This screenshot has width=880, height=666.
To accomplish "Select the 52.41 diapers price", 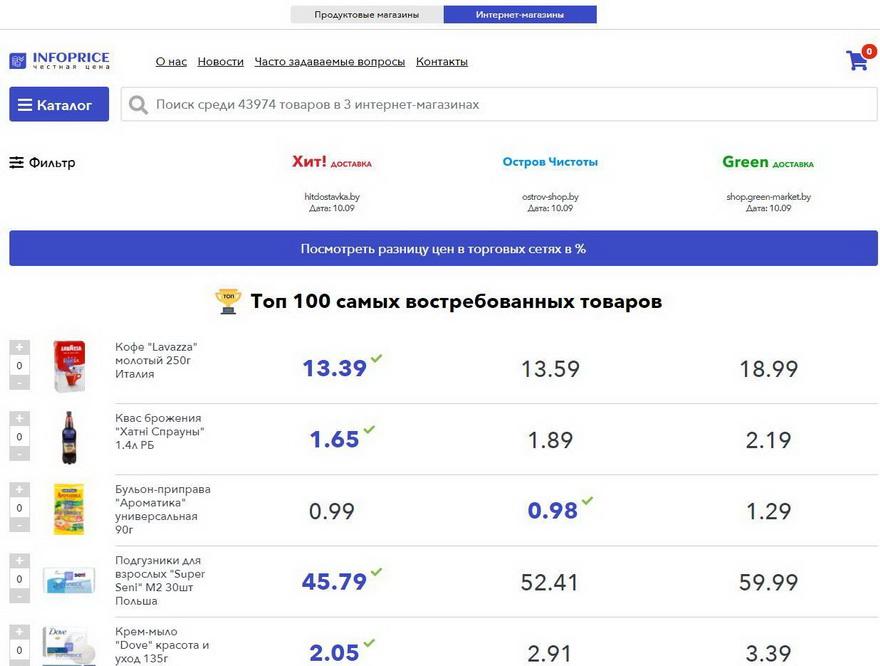I will (549, 582).
